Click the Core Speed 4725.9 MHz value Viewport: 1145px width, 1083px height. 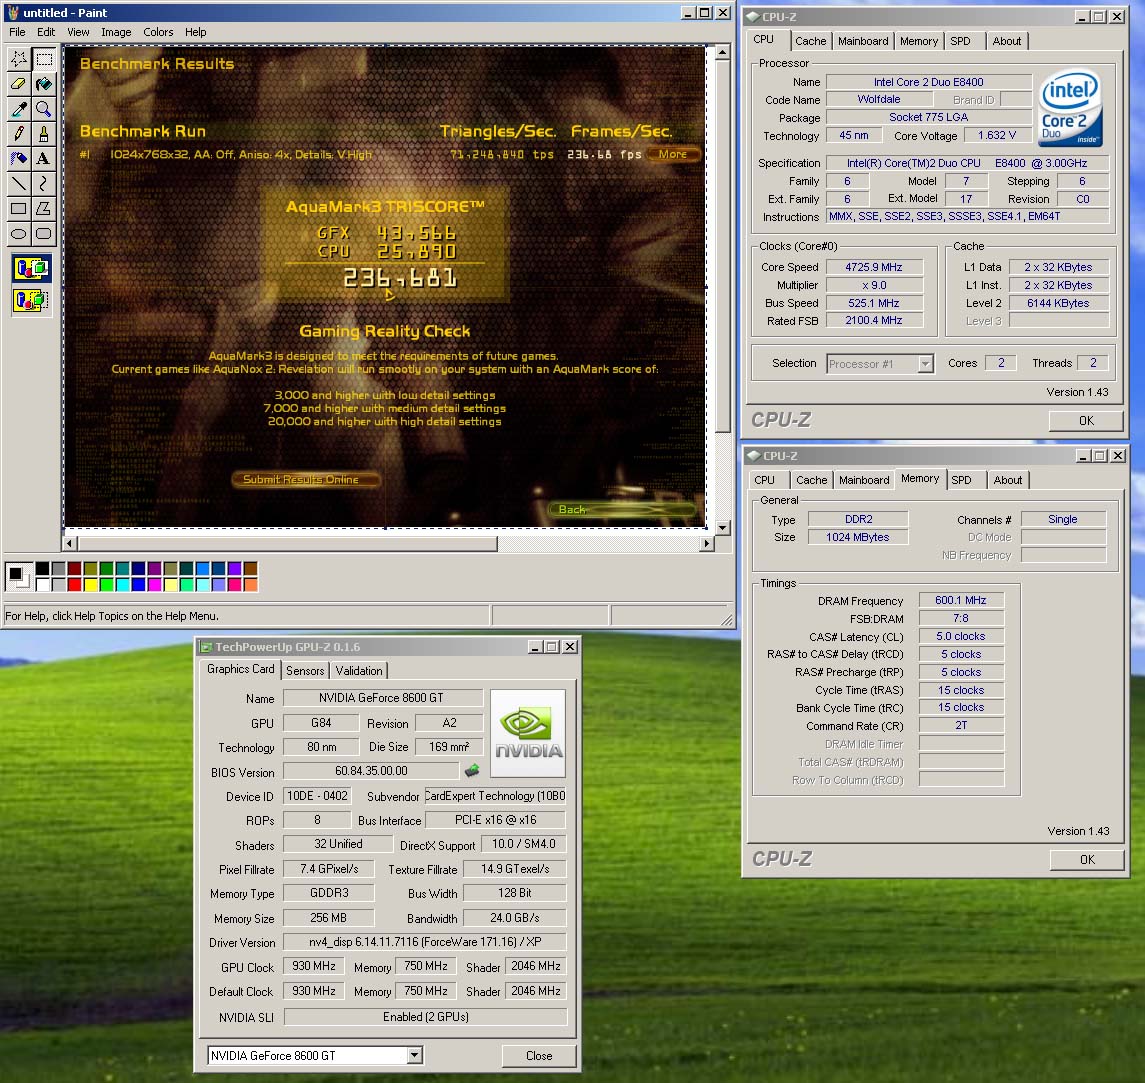click(x=873, y=267)
